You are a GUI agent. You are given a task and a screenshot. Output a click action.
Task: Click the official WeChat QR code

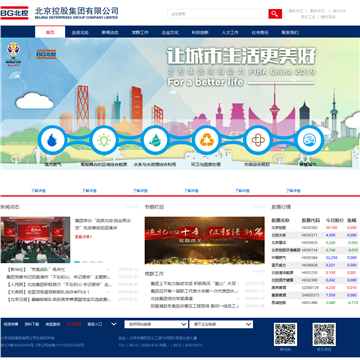click(324, 334)
